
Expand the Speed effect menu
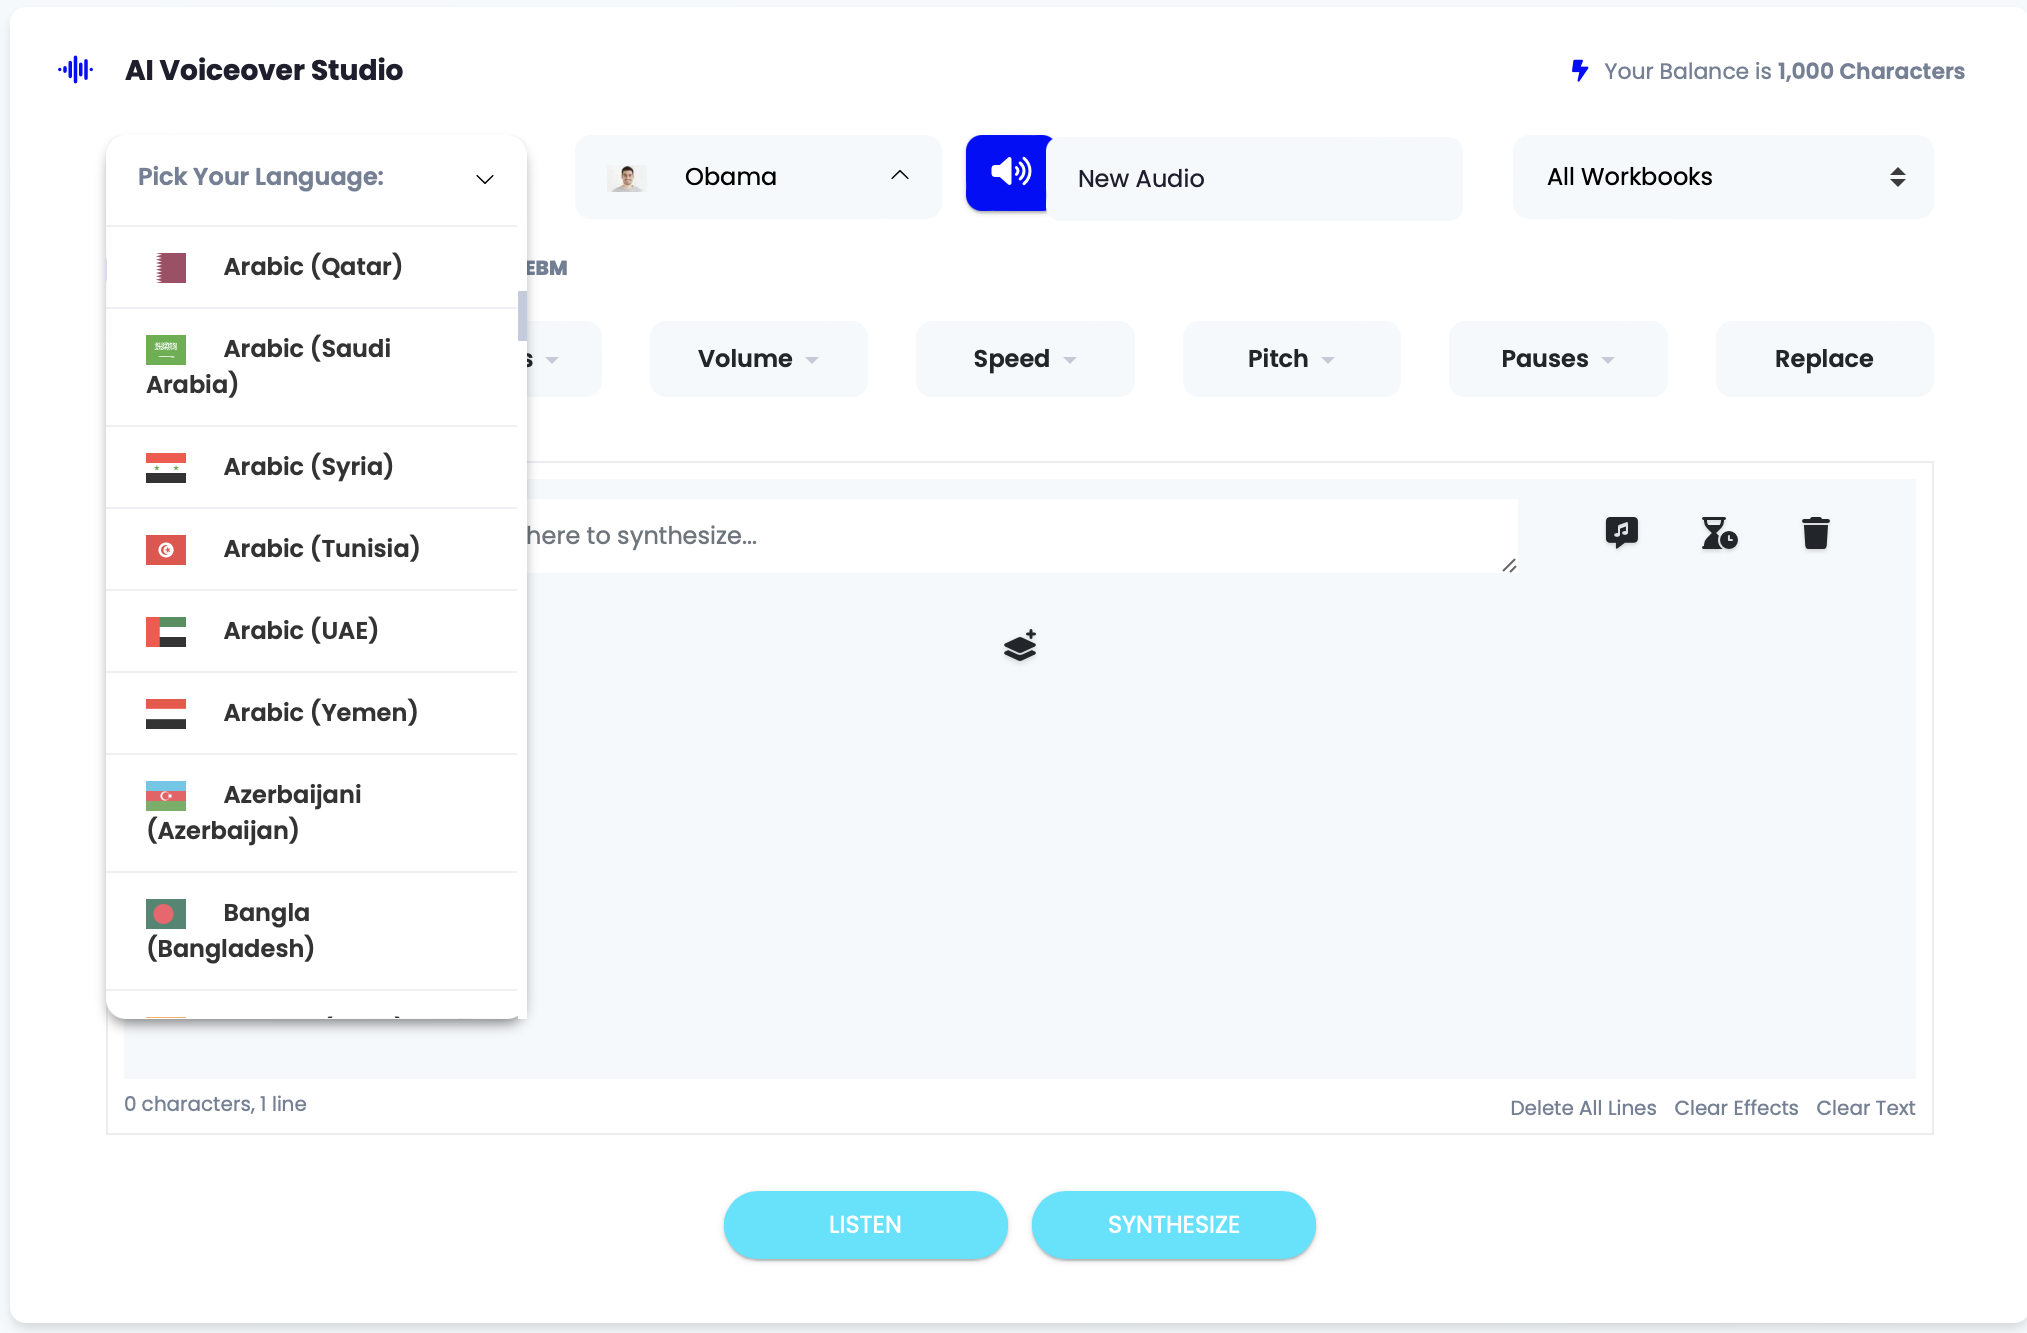[x=1024, y=359]
